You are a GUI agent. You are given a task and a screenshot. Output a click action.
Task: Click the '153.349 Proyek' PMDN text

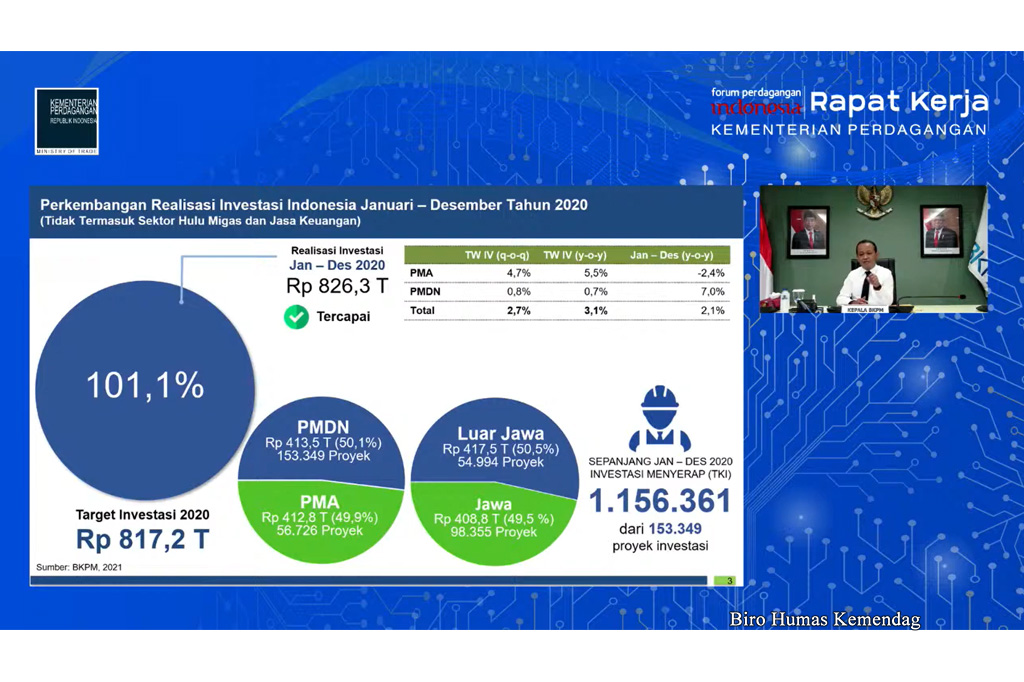[323, 456]
